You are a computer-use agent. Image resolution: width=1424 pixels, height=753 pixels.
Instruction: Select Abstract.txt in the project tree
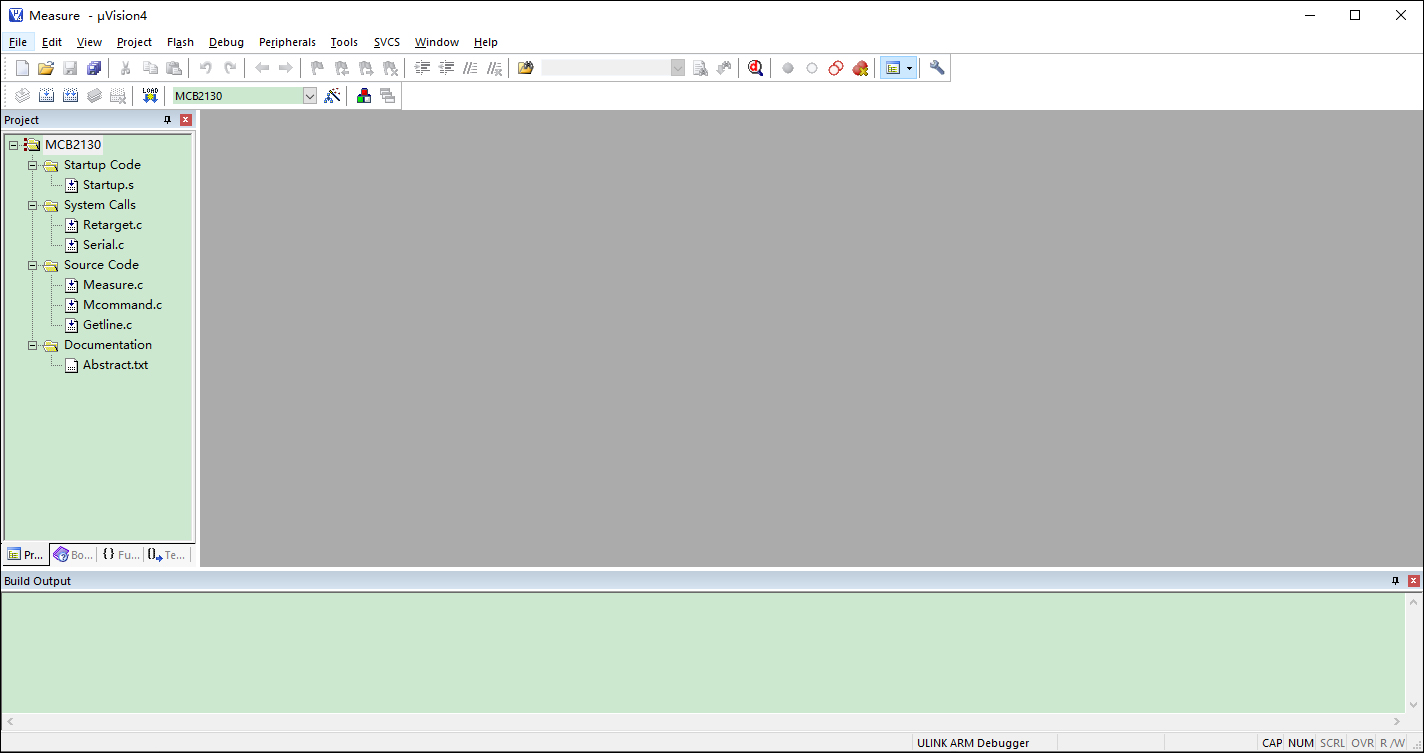[x=115, y=365]
